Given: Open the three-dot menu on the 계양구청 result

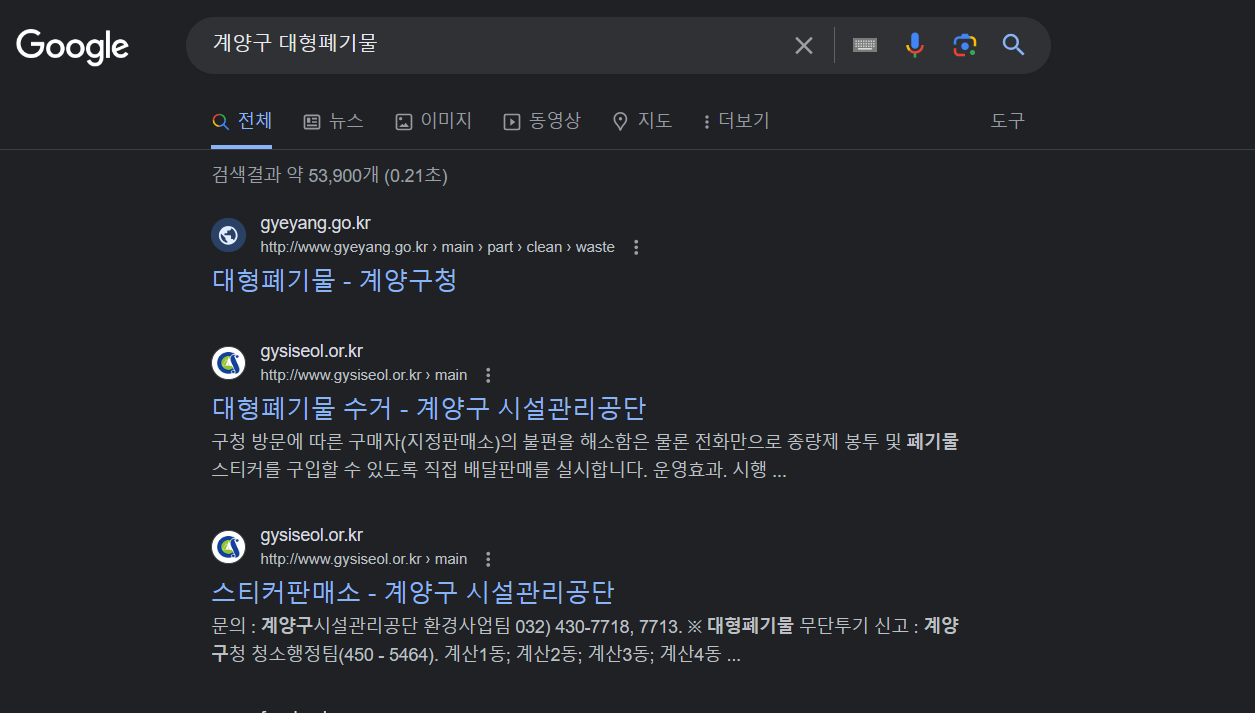Looking at the screenshot, I should point(636,246).
